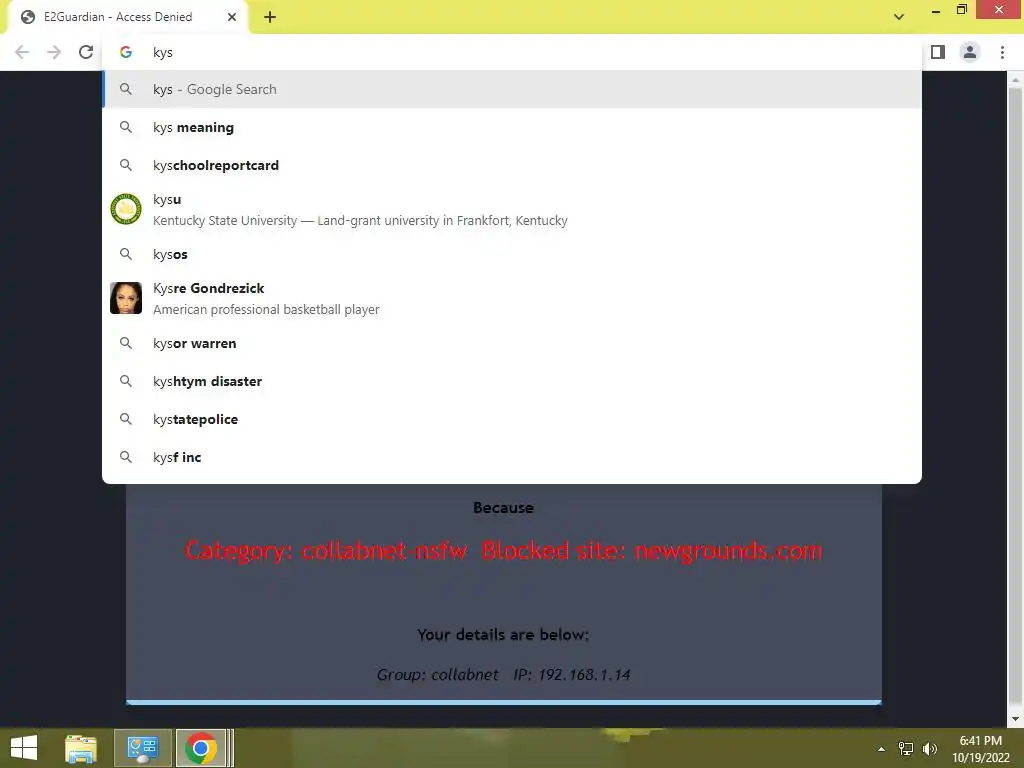This screenshot has width=1024, height=768.
Task: Open the profile avatar menu
Action: coord(970,52)
